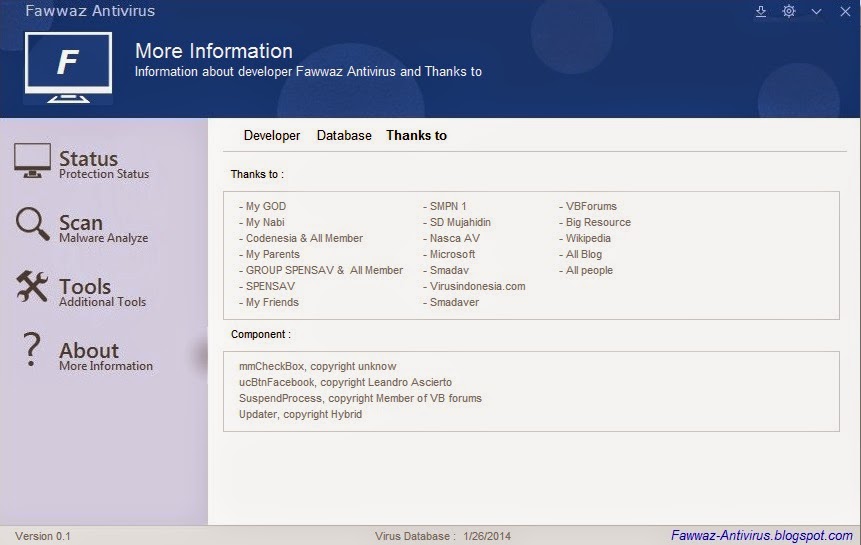Screen dimensions: 861x545
Task: Select the Thanks to tab
Action: (x=416, y=135)
